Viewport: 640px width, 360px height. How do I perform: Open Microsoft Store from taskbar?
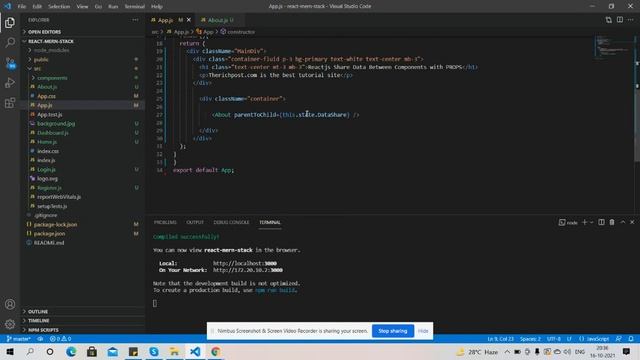point(92,351)
